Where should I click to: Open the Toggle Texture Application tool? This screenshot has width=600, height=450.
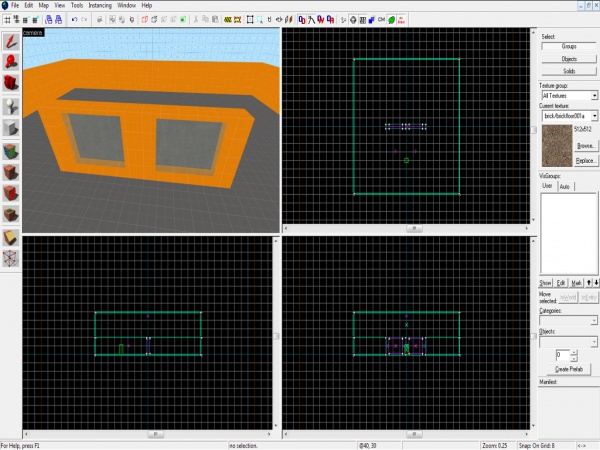pos(12,150)
